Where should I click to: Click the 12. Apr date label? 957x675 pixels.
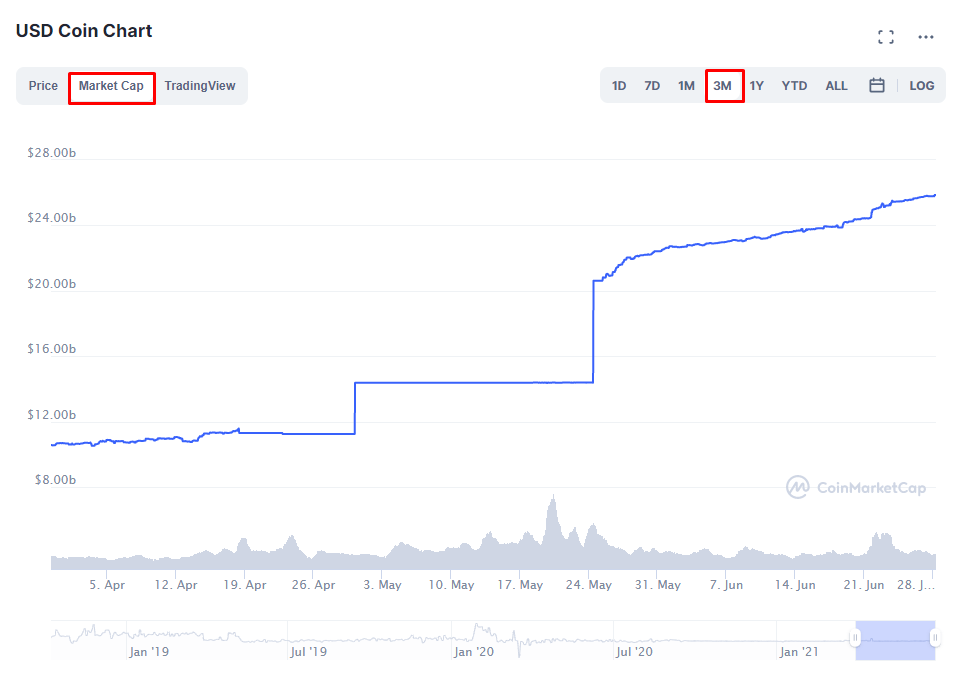pyautogui.click(x=176, y=585)
